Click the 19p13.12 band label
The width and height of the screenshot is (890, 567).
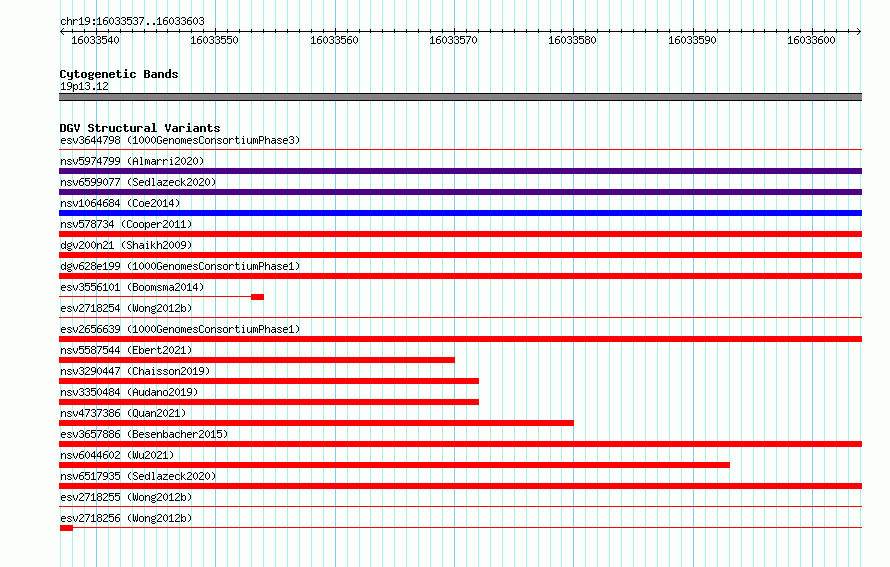point(84,86)
